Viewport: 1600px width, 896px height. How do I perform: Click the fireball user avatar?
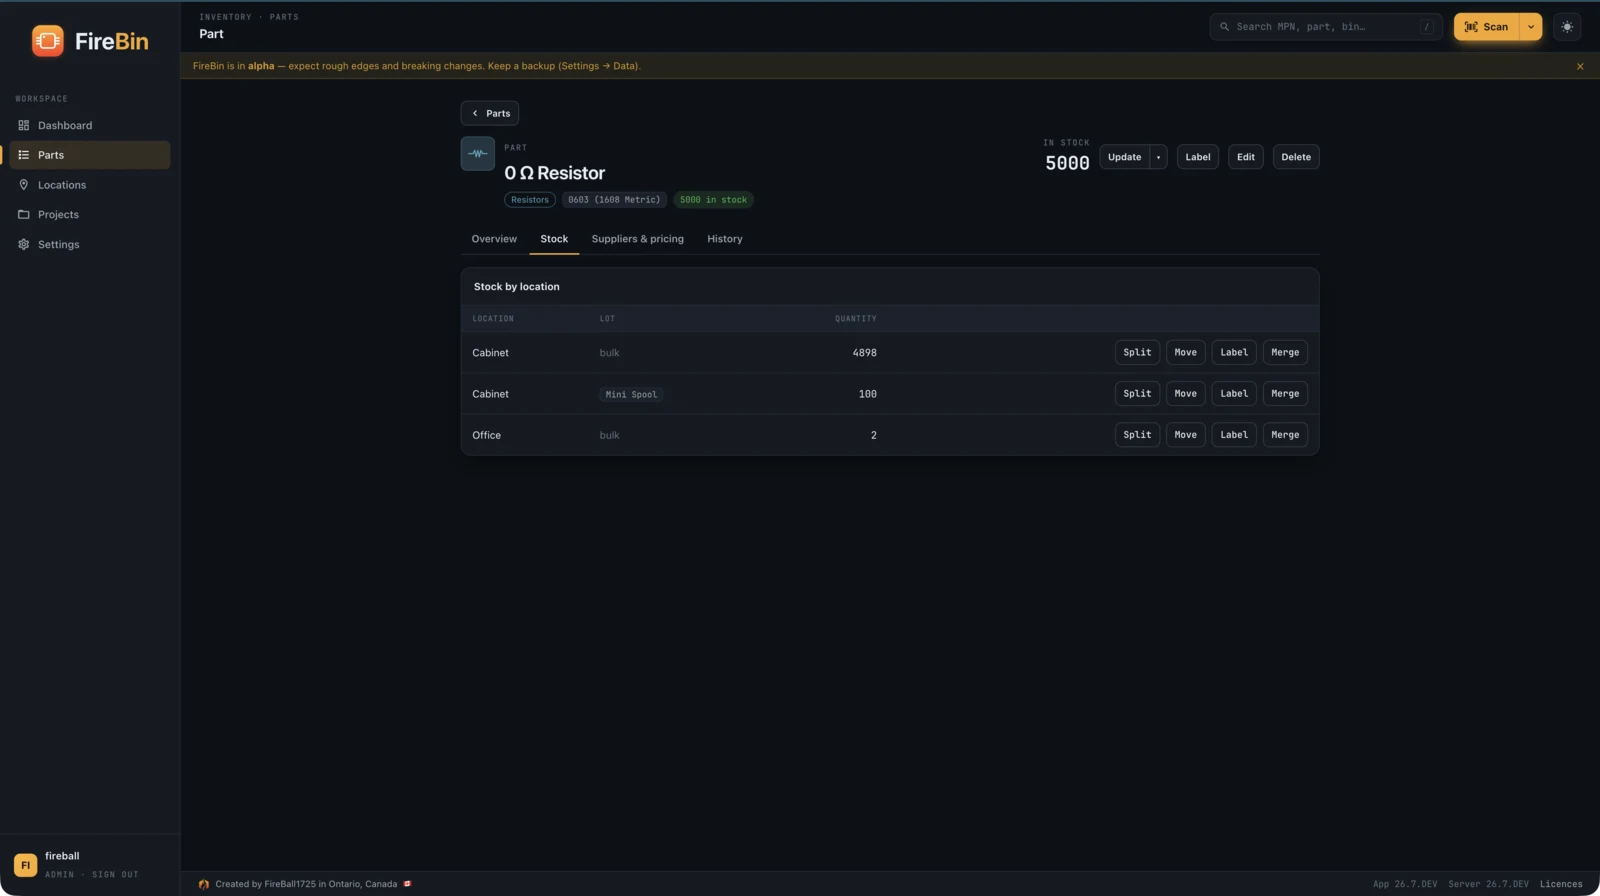(x=25, y=865)
